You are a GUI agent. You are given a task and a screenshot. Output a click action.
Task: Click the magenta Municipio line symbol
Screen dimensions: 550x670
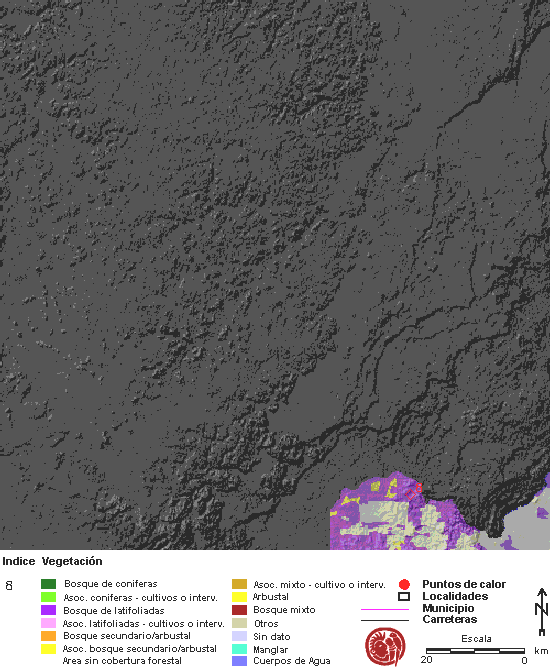click(385, 609)
